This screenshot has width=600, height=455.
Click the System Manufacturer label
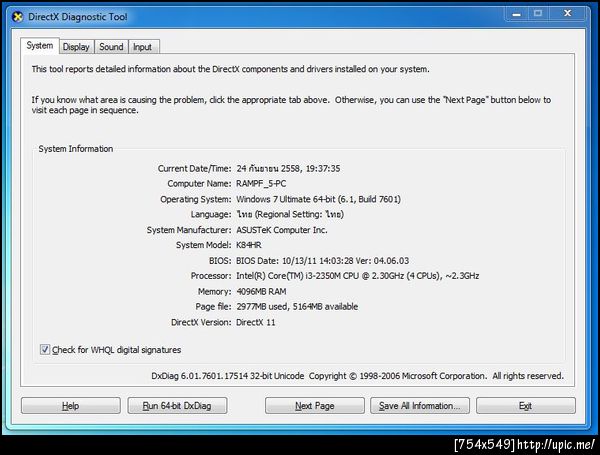189,230
